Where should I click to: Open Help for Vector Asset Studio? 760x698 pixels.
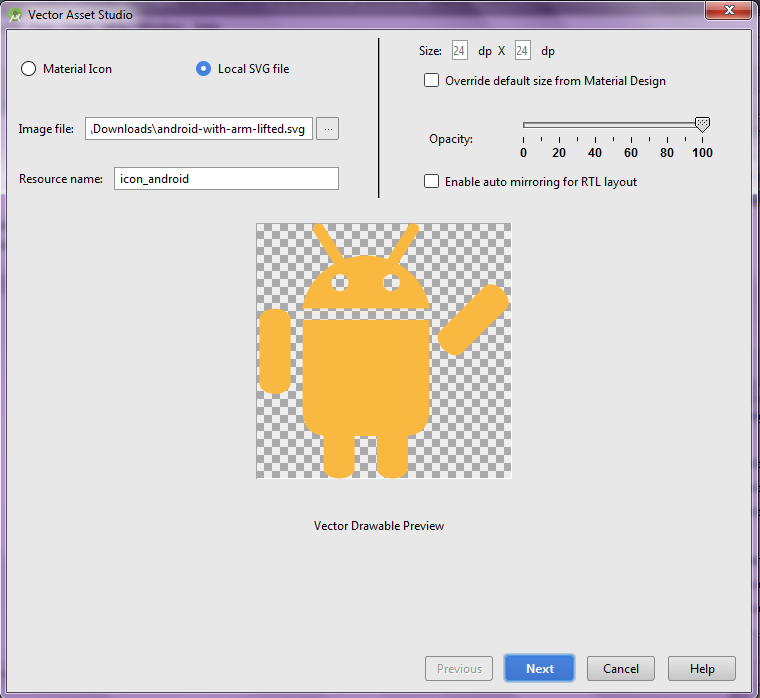(702, 668)
